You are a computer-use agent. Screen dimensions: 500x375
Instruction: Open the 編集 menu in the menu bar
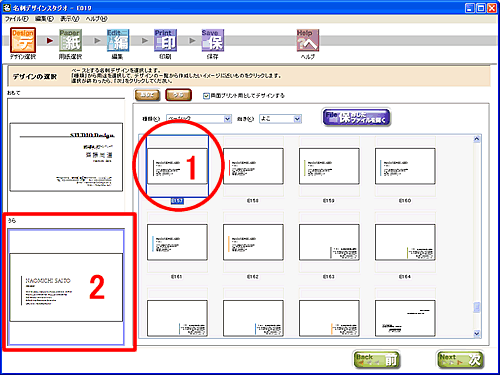(x=44, y=19)
